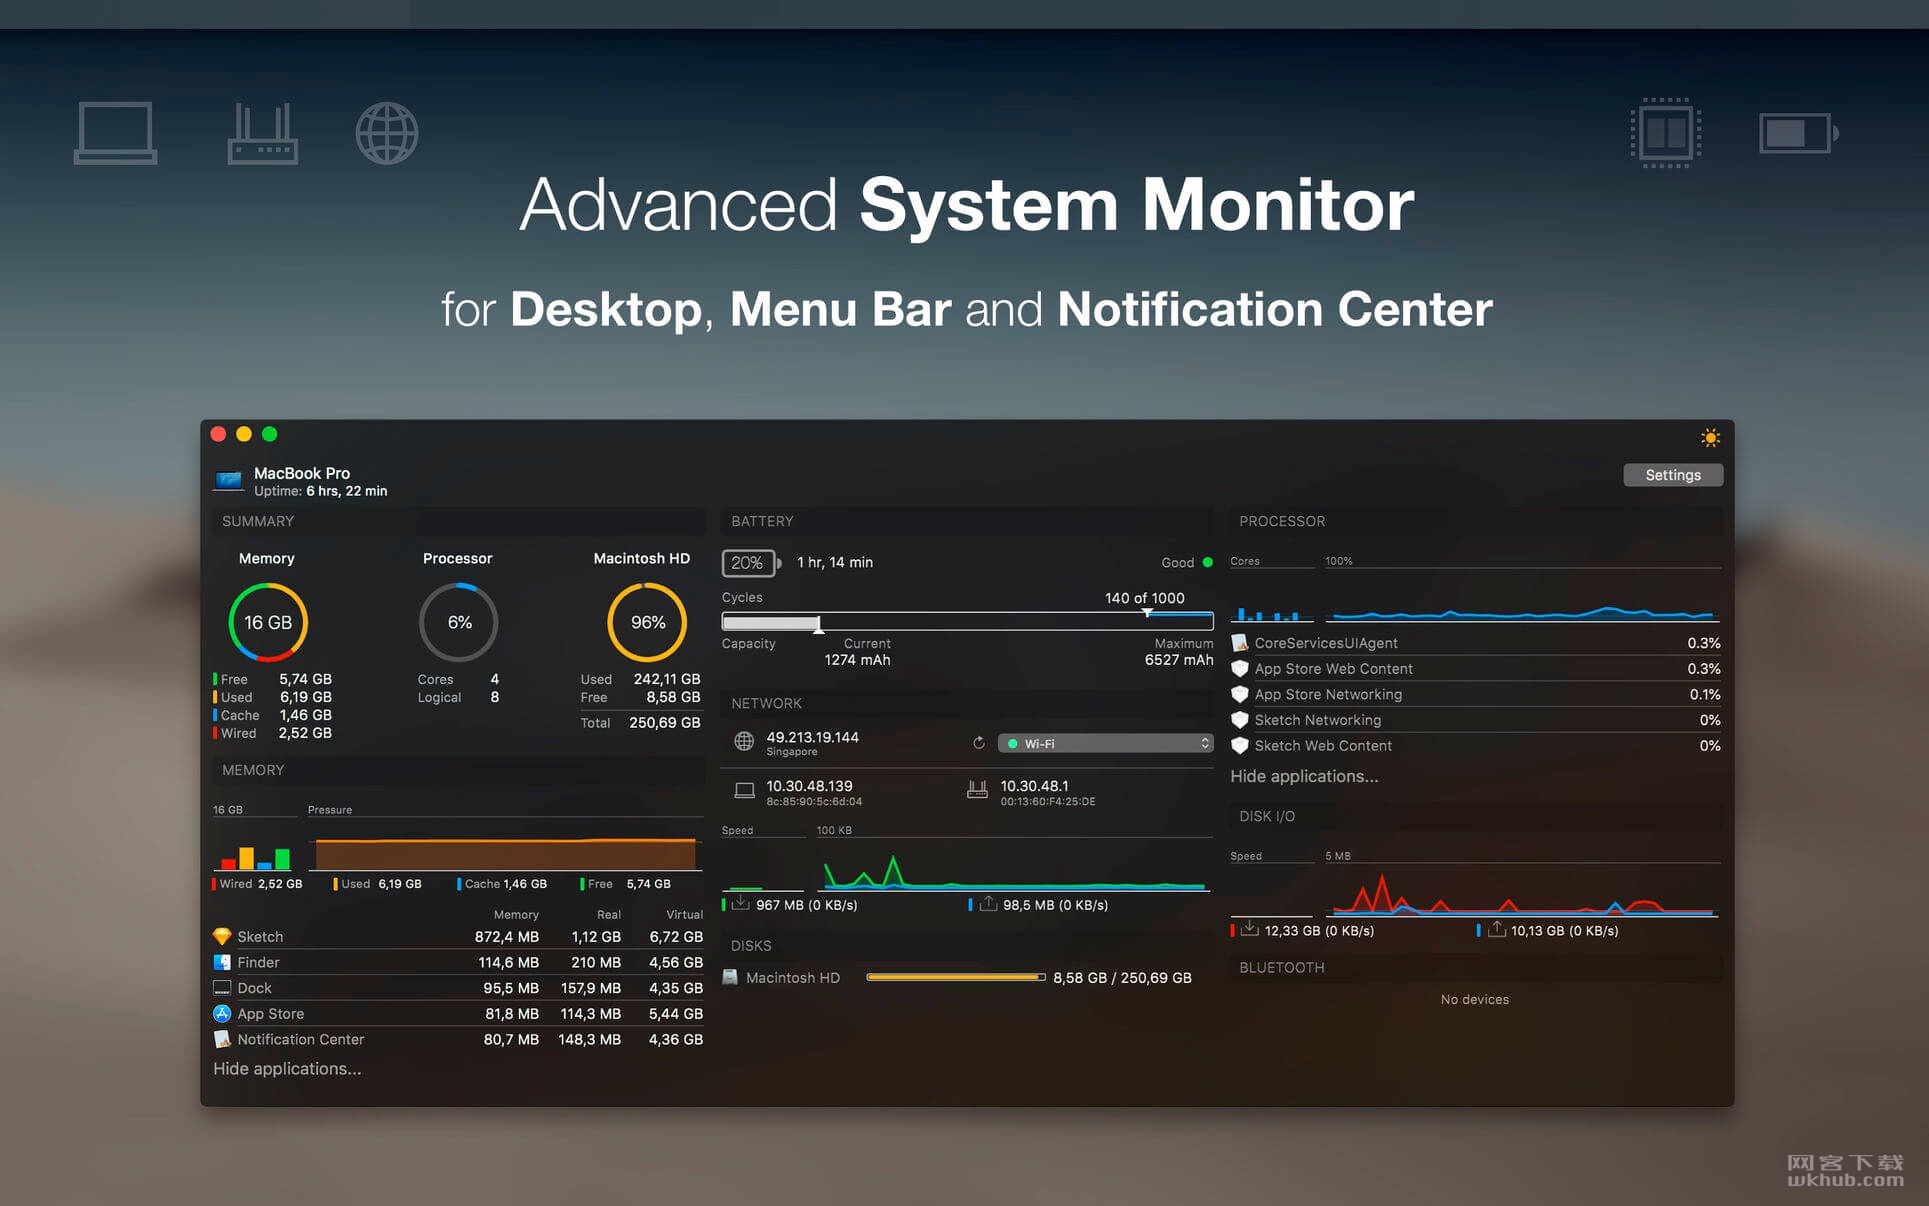Click the memory pressure graph
This screenshot has width=1929, height=1206.
pyautogui.click(x=505, y=853)
